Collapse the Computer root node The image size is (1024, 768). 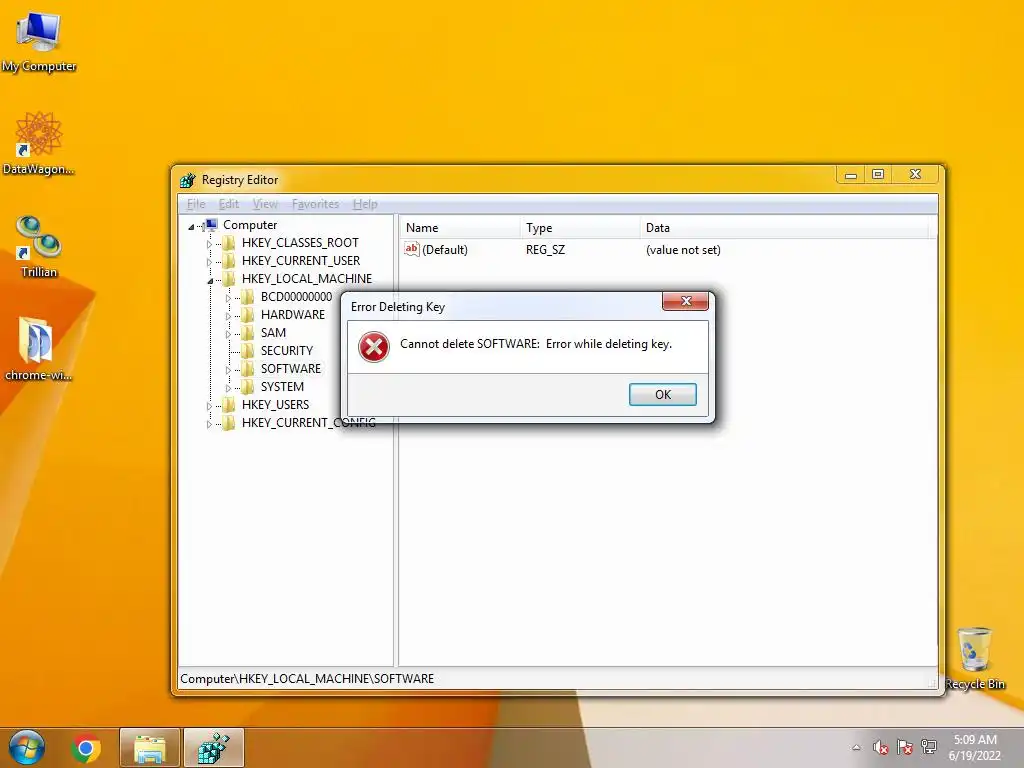pos(191,227)
